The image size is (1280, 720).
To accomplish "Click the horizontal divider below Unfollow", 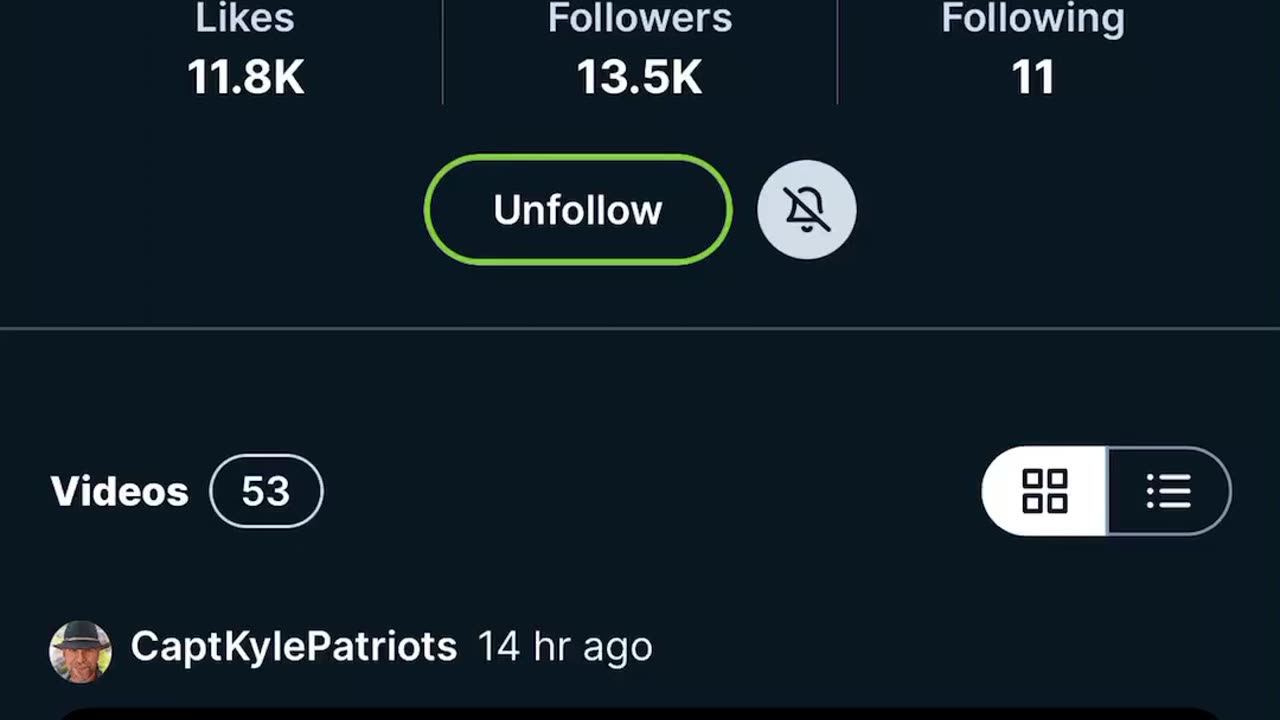I will click(x=640, y=328).
